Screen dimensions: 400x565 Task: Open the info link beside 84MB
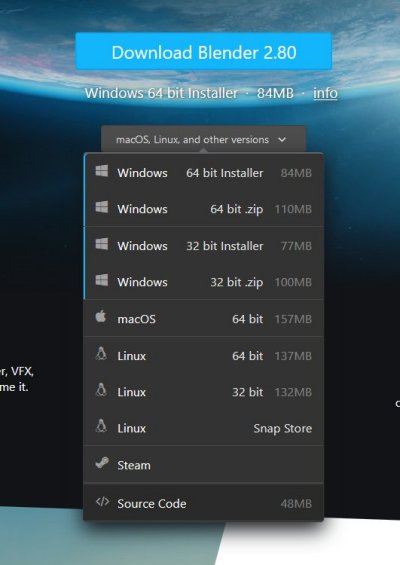(x=325, y=93)
